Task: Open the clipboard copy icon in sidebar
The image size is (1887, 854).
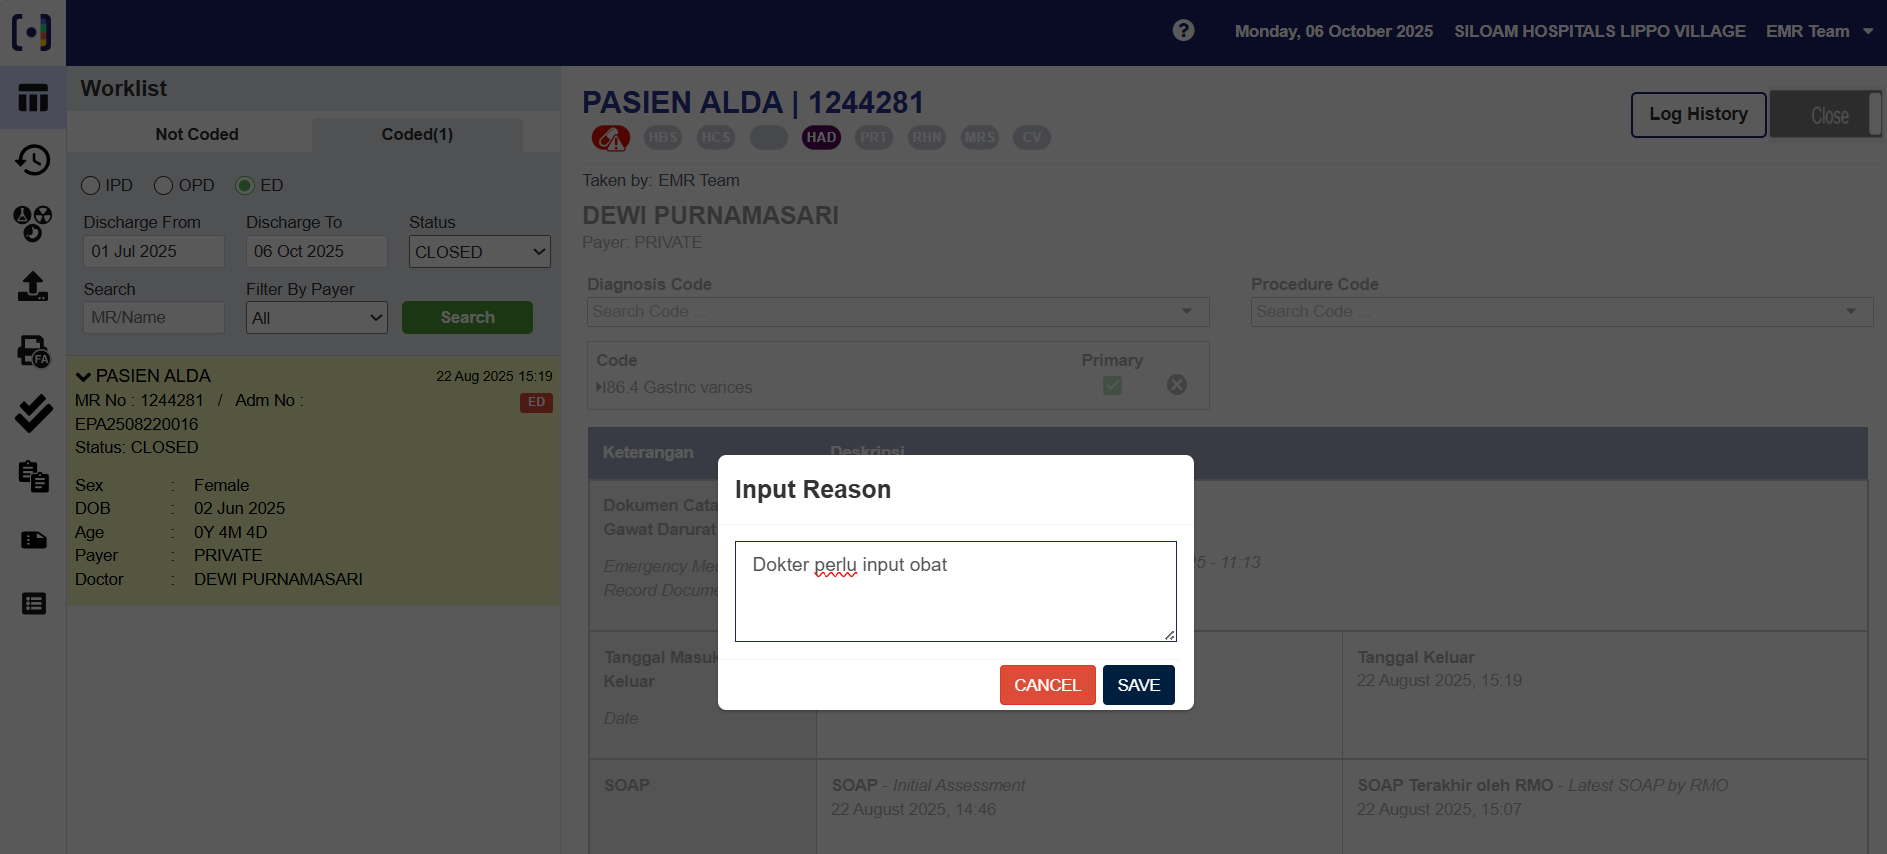Action: (33, 476)
